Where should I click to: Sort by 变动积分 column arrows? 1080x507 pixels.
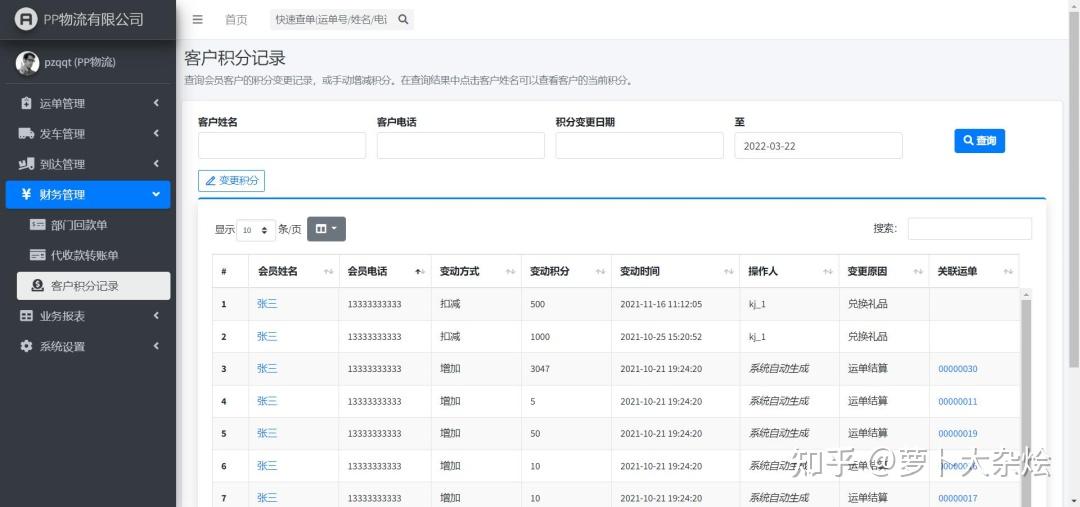pyautogui.click(x=600, y=272)
